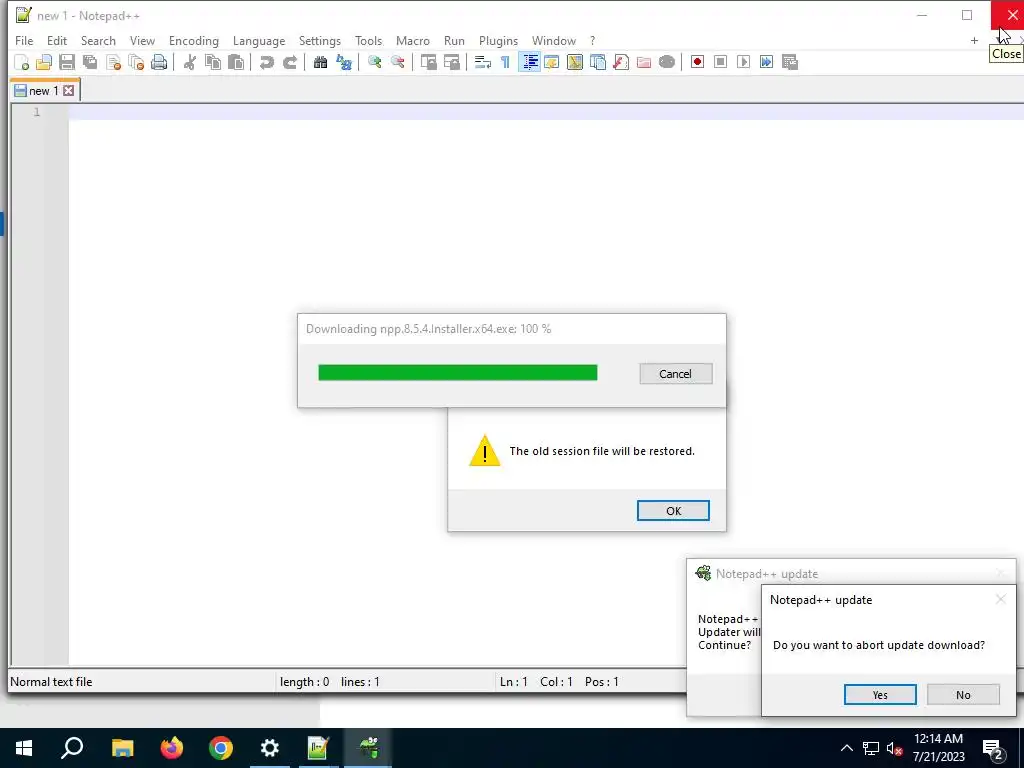
Task: Click the + add tab button
Action: [974, 40]
